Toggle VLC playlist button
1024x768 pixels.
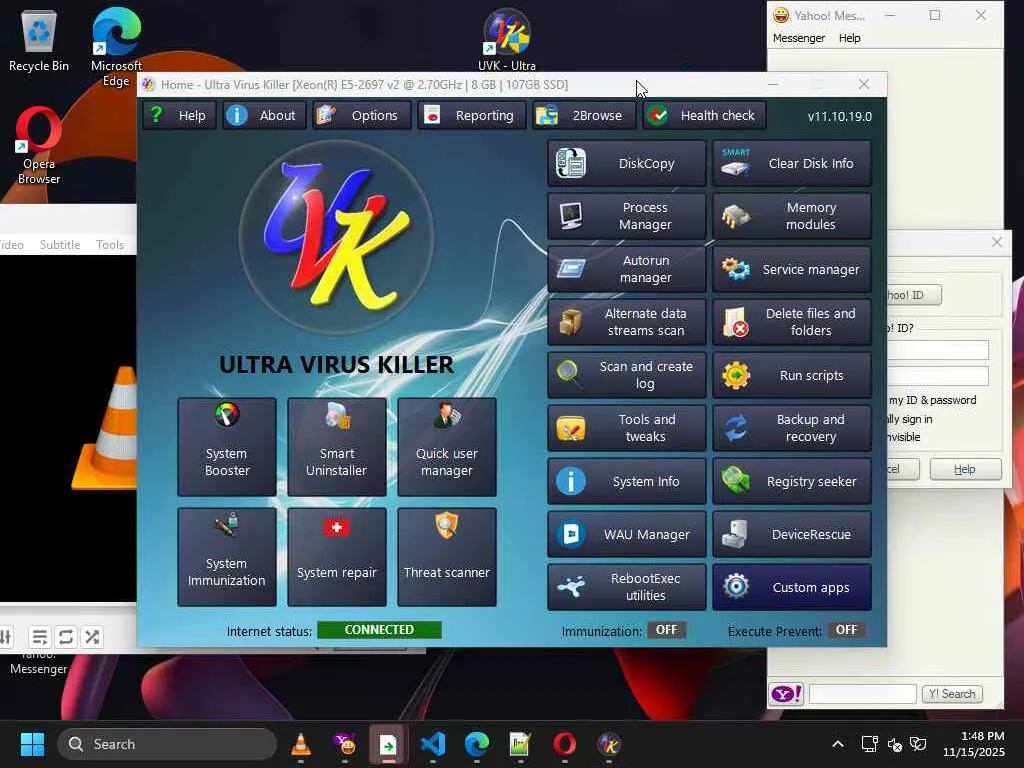coord(40,637)
